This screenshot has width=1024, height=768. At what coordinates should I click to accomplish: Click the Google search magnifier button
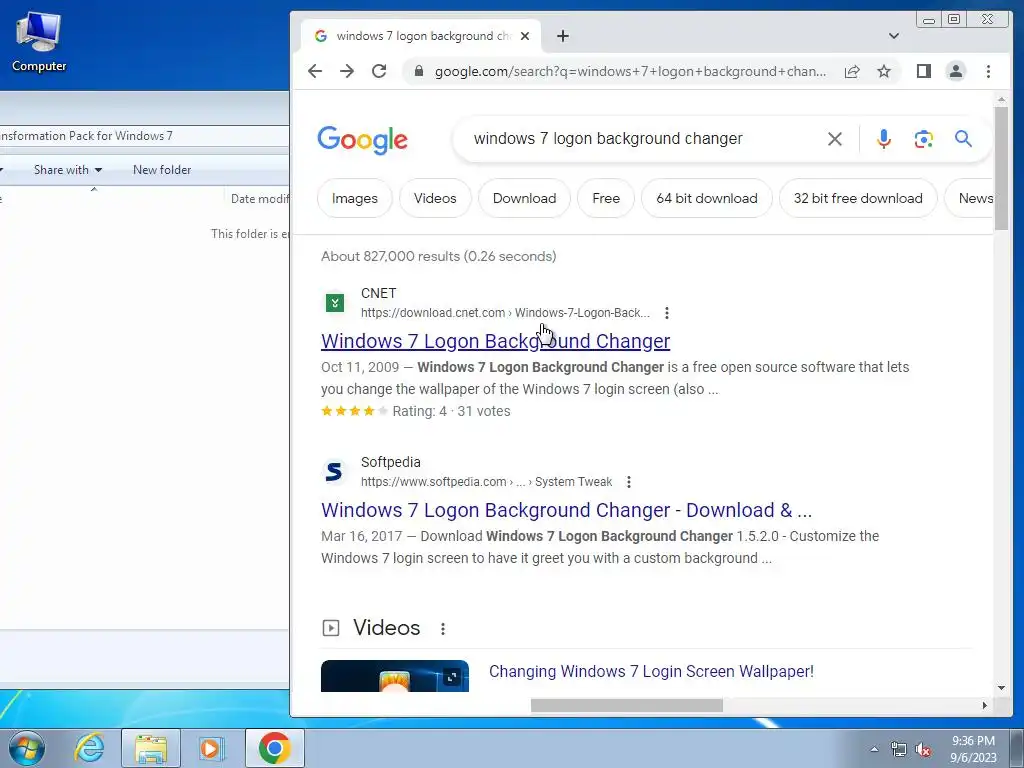tap(963, 138)
